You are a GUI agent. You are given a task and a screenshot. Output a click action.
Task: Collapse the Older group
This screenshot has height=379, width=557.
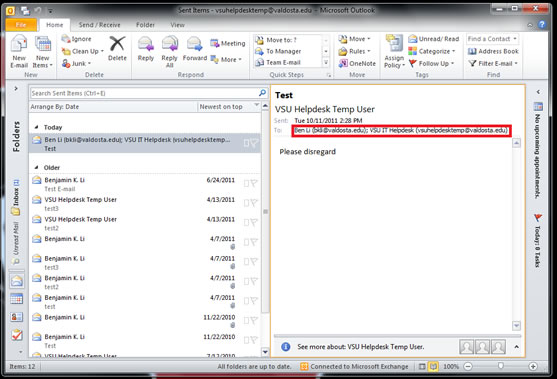[x=36, y=167]
